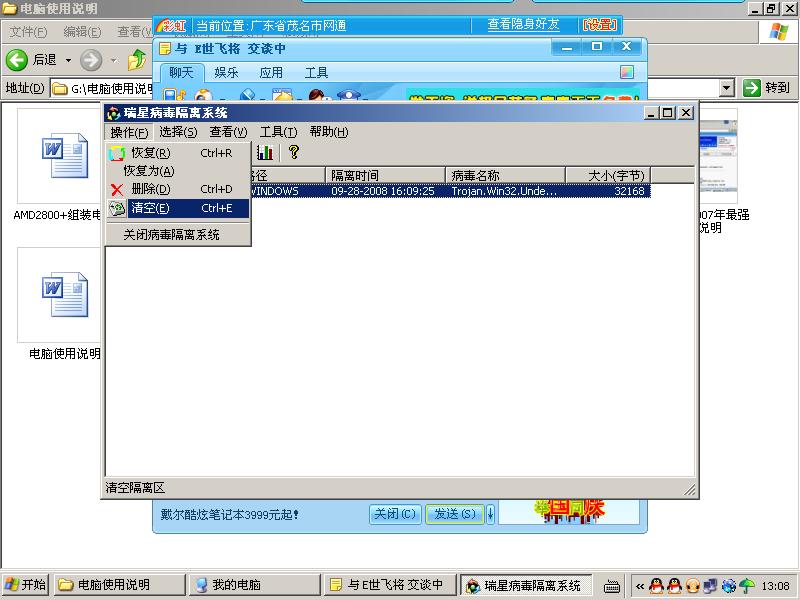
Task: Click the skin color icon in chat window
Action: tap(627, 72)
